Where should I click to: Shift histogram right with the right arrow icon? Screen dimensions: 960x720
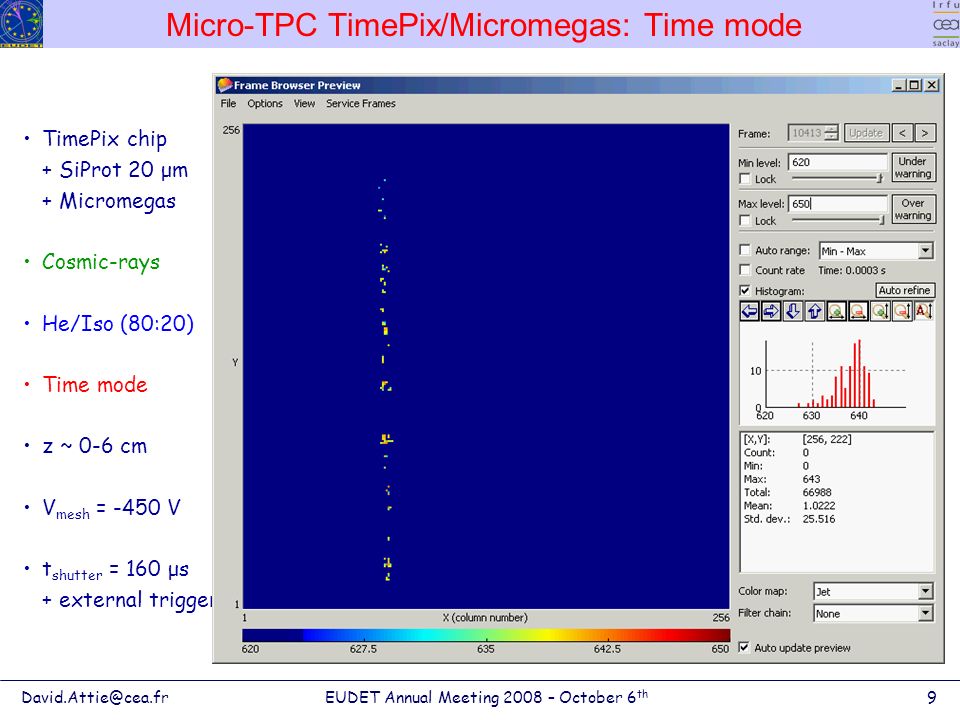[771, 311]
